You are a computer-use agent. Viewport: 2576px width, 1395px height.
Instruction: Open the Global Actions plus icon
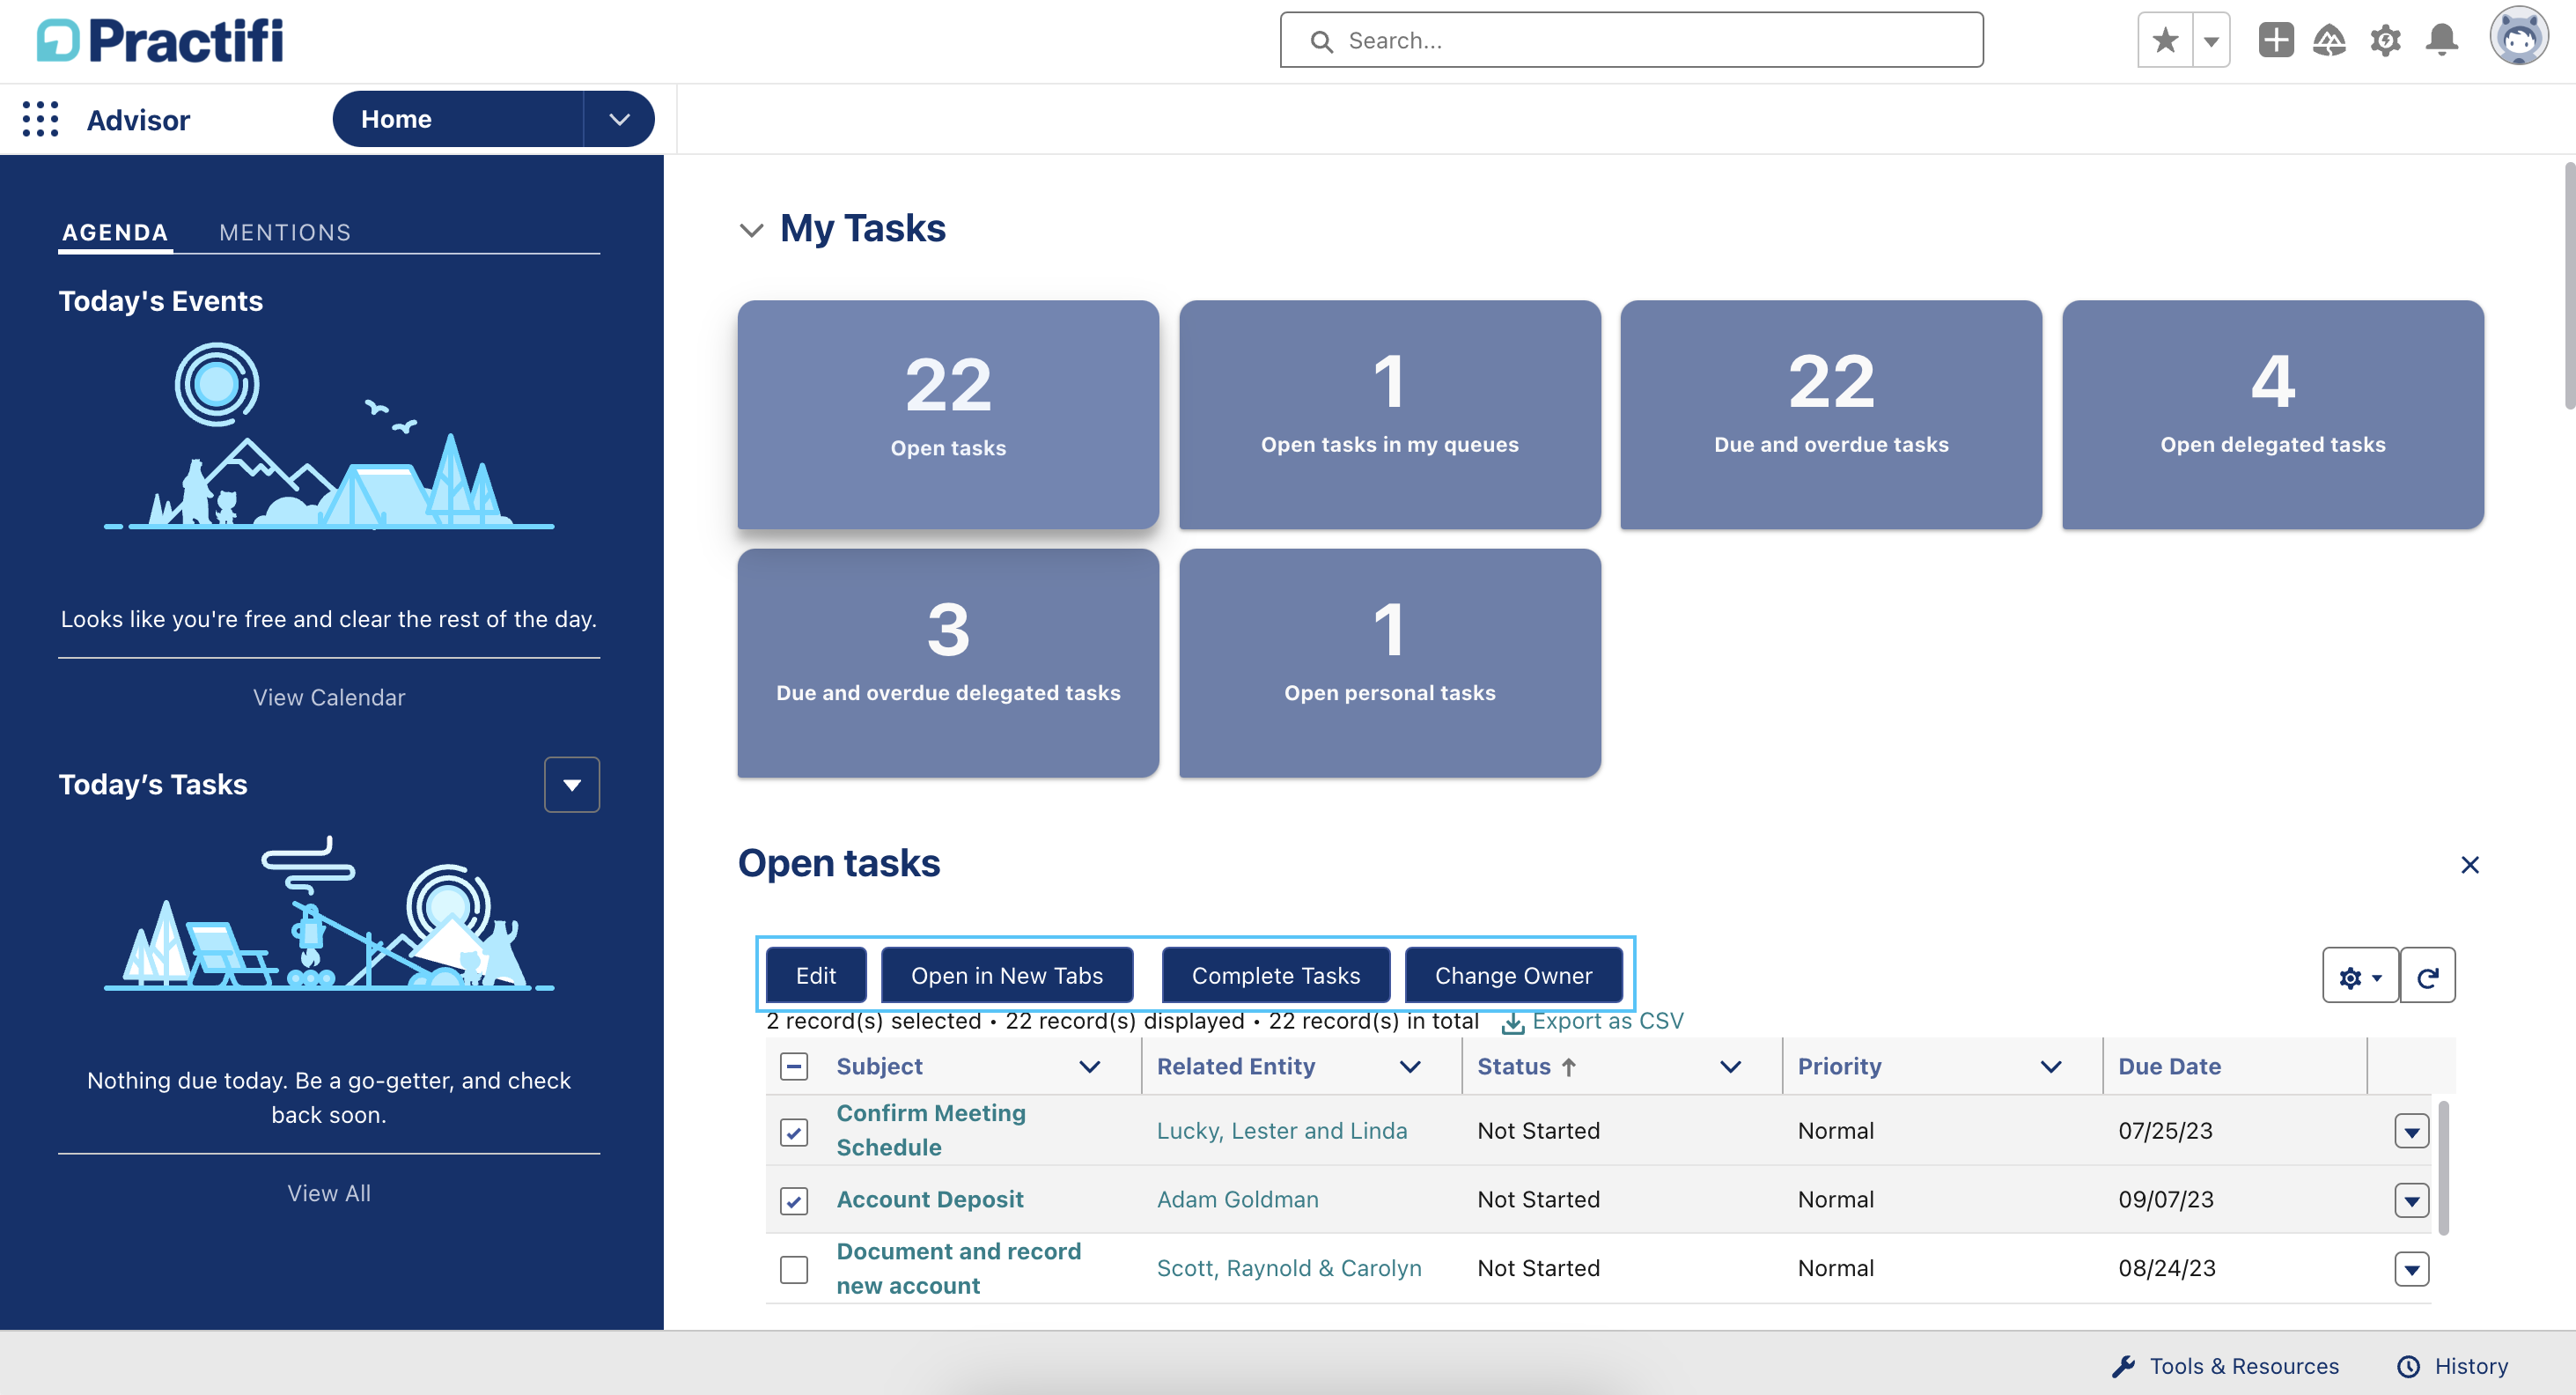click(2275, 40)
